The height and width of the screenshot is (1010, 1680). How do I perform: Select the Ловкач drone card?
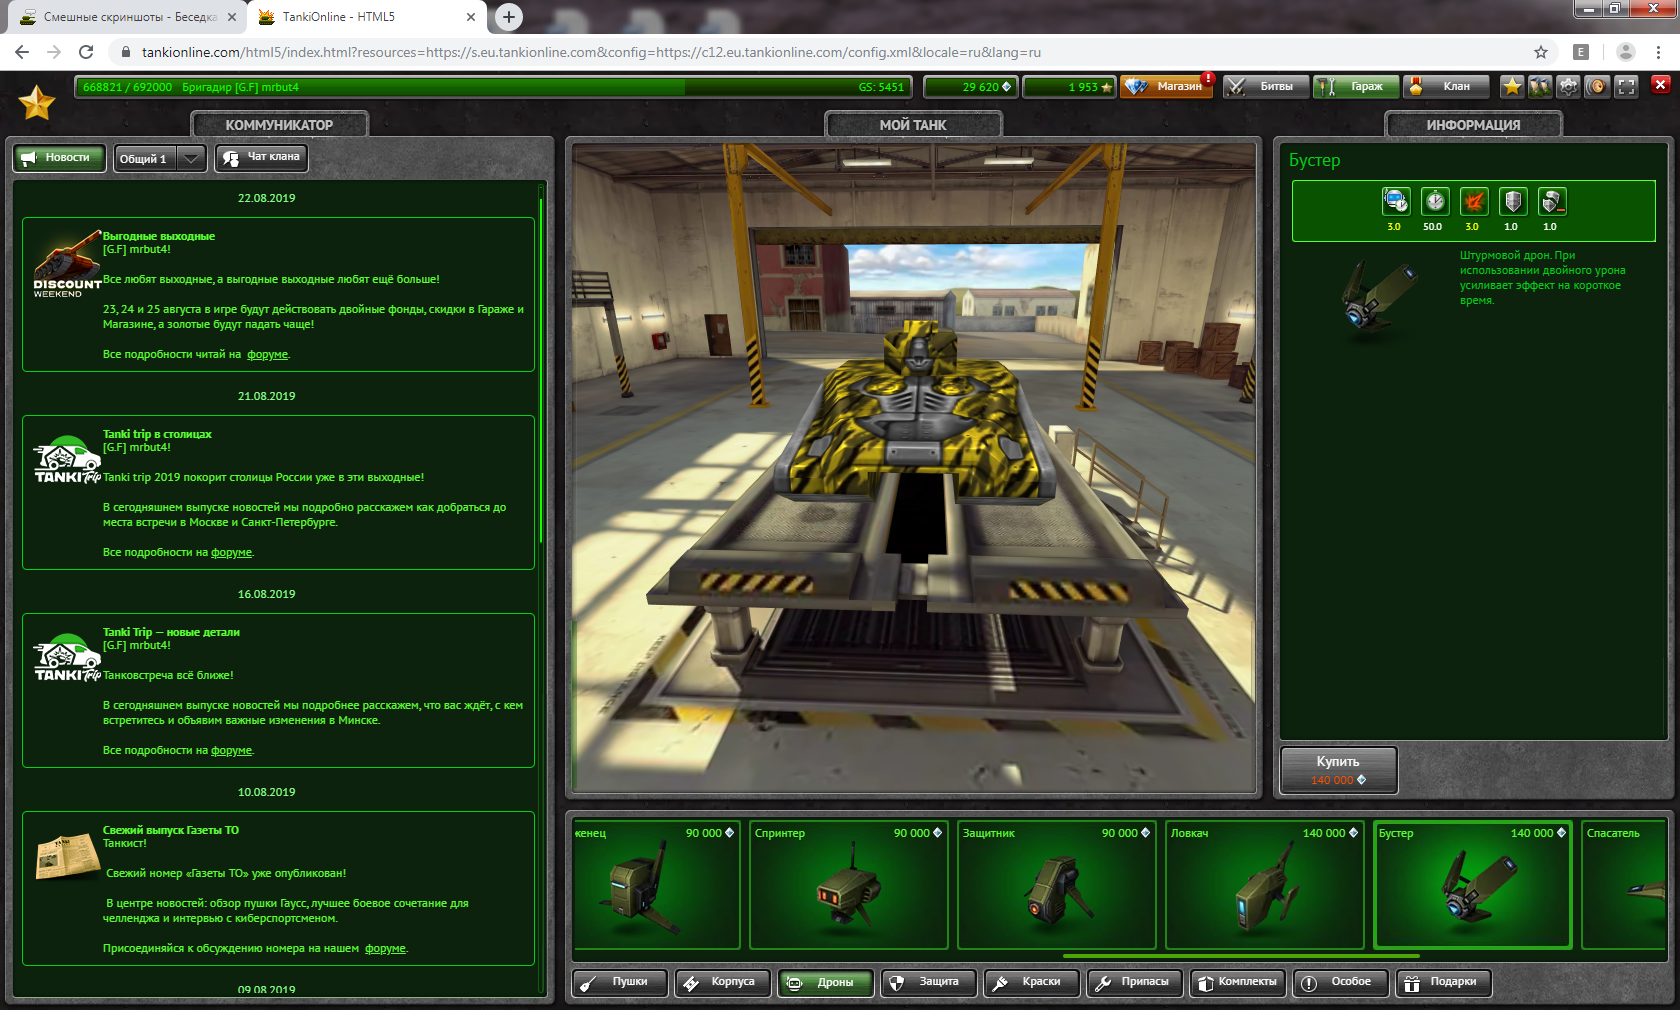coord(1265,884)
